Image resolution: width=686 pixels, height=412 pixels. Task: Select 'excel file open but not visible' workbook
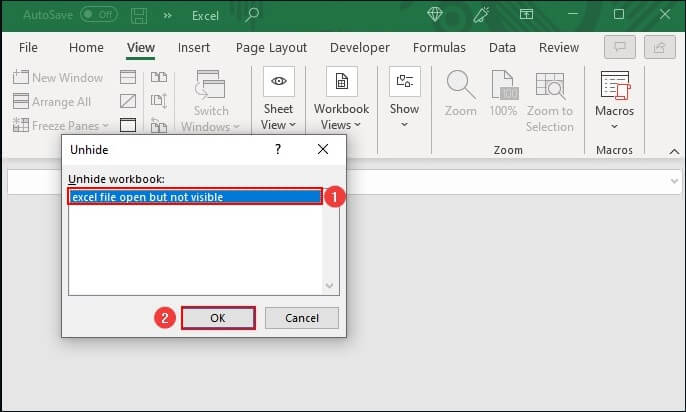(195, 197)
